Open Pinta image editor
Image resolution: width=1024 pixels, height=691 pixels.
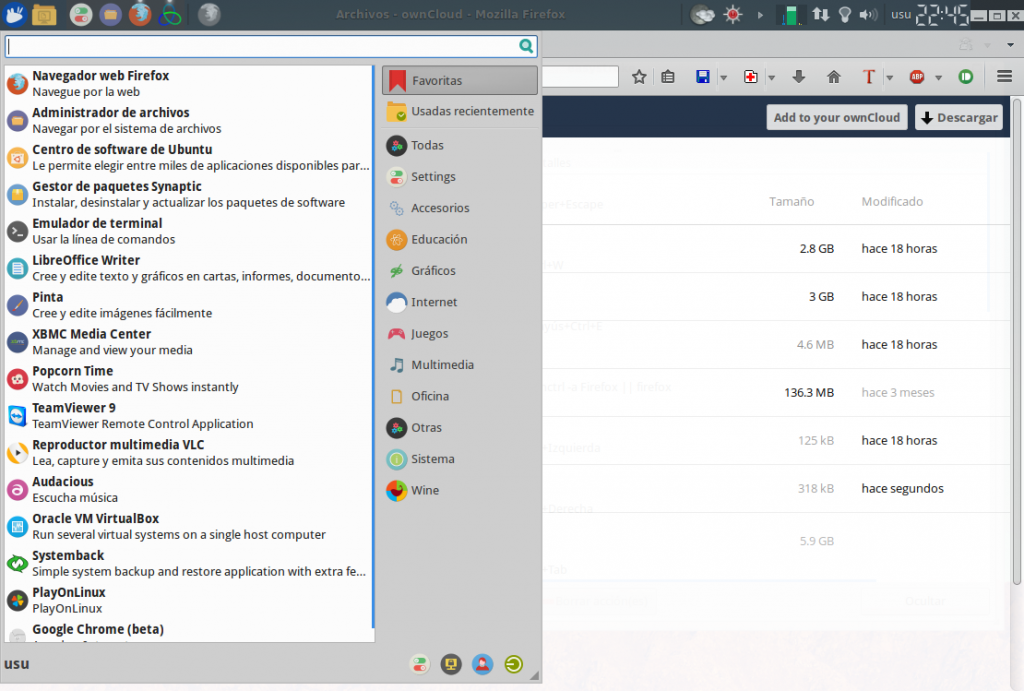189,305
